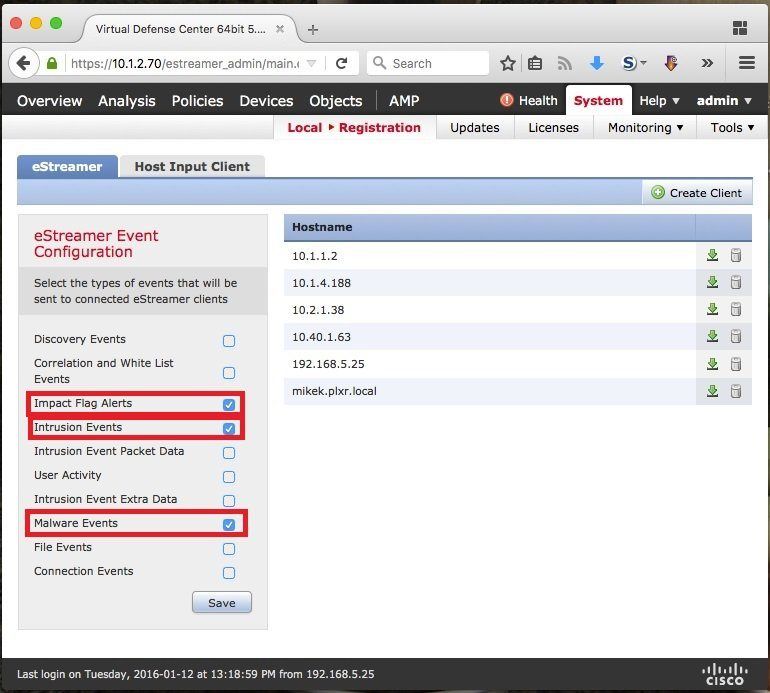This screenshot has width=770, height=693.
Task: Click the Hostname column header
Action: click(x=322, y=227)
